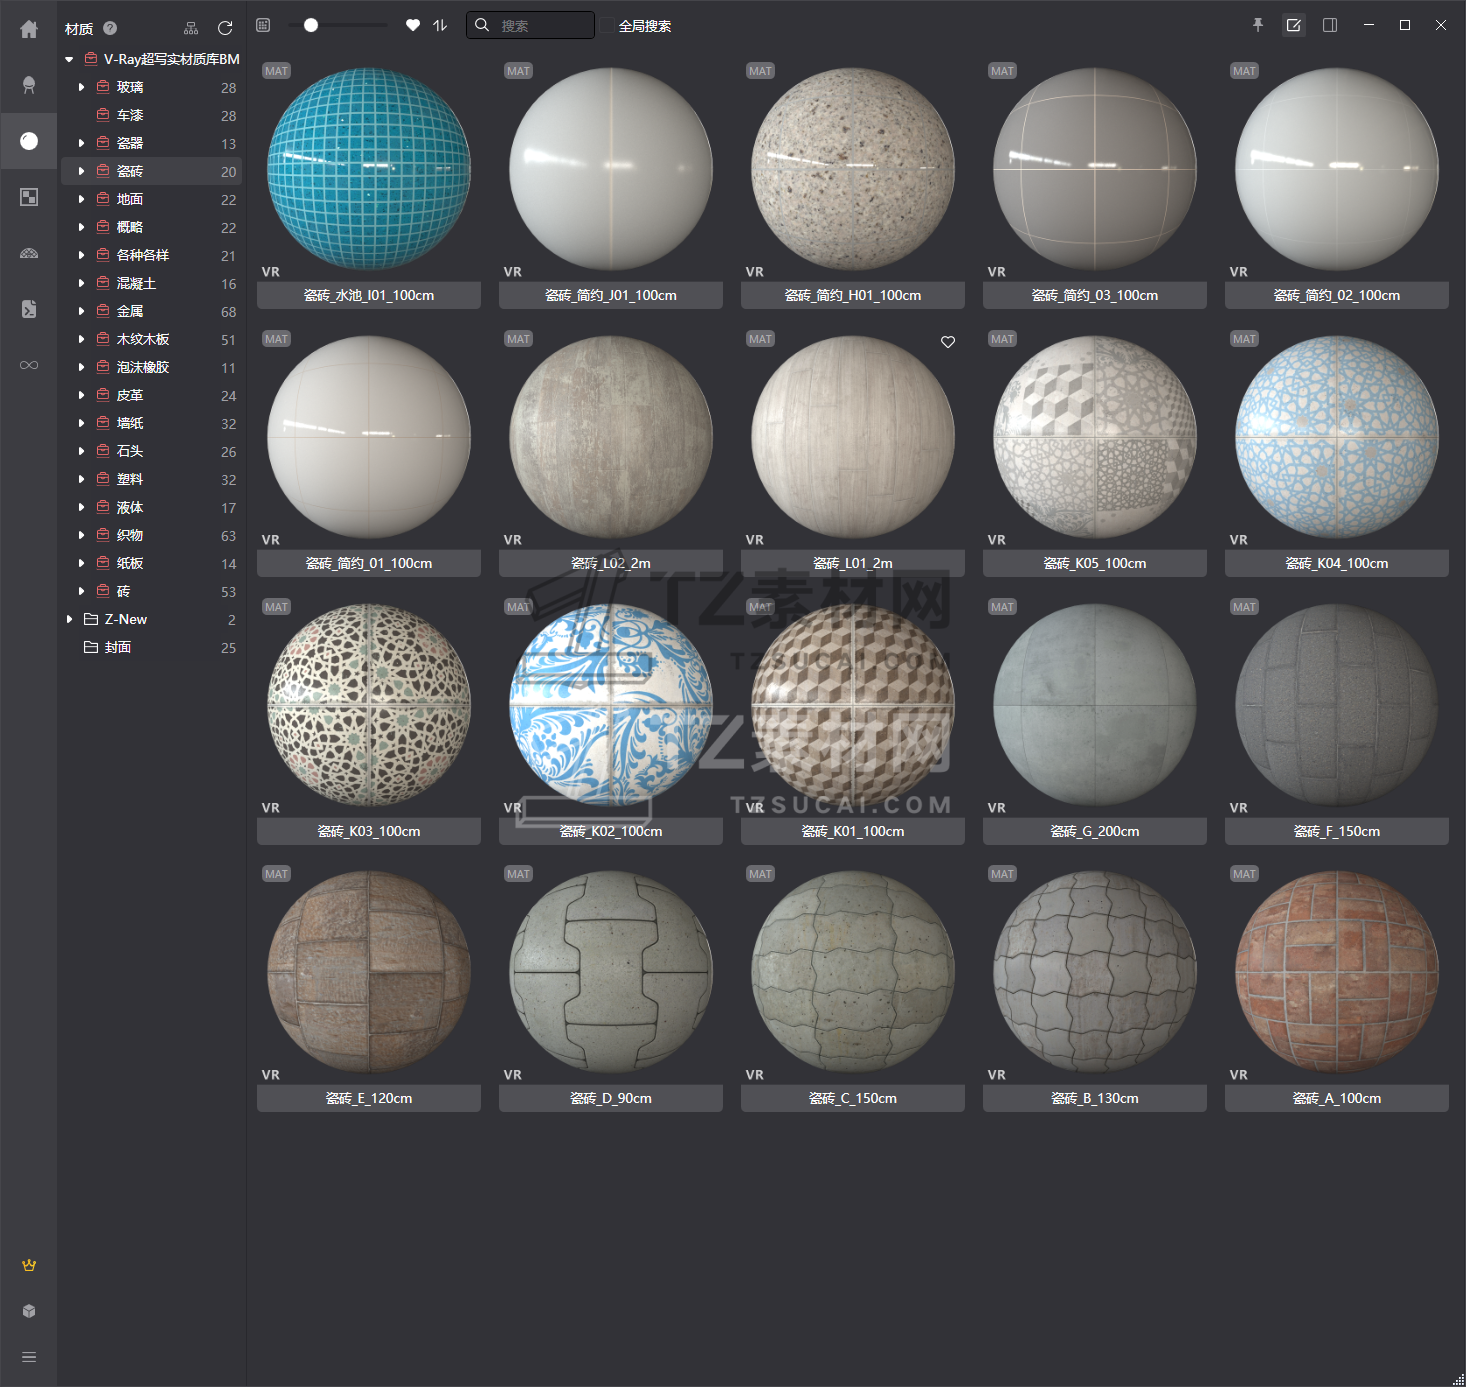Image resolution: width=1466 pixels, height=1387 pixels.
Task: Click the folder icon beside Z-New
Action: [x=91, y=619]
